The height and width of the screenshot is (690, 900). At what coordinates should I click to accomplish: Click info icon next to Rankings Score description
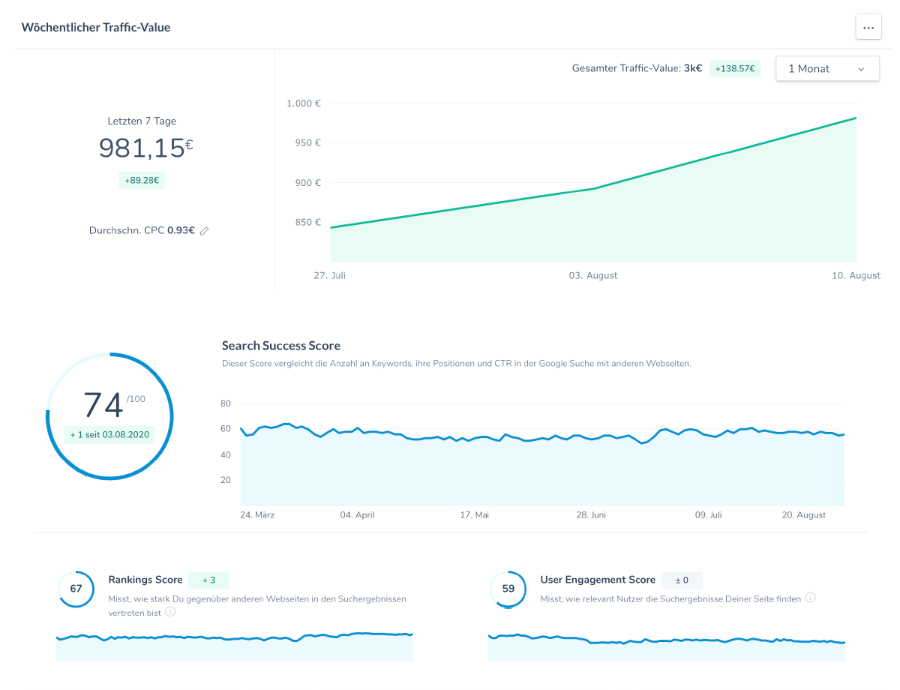coord(170,612)
